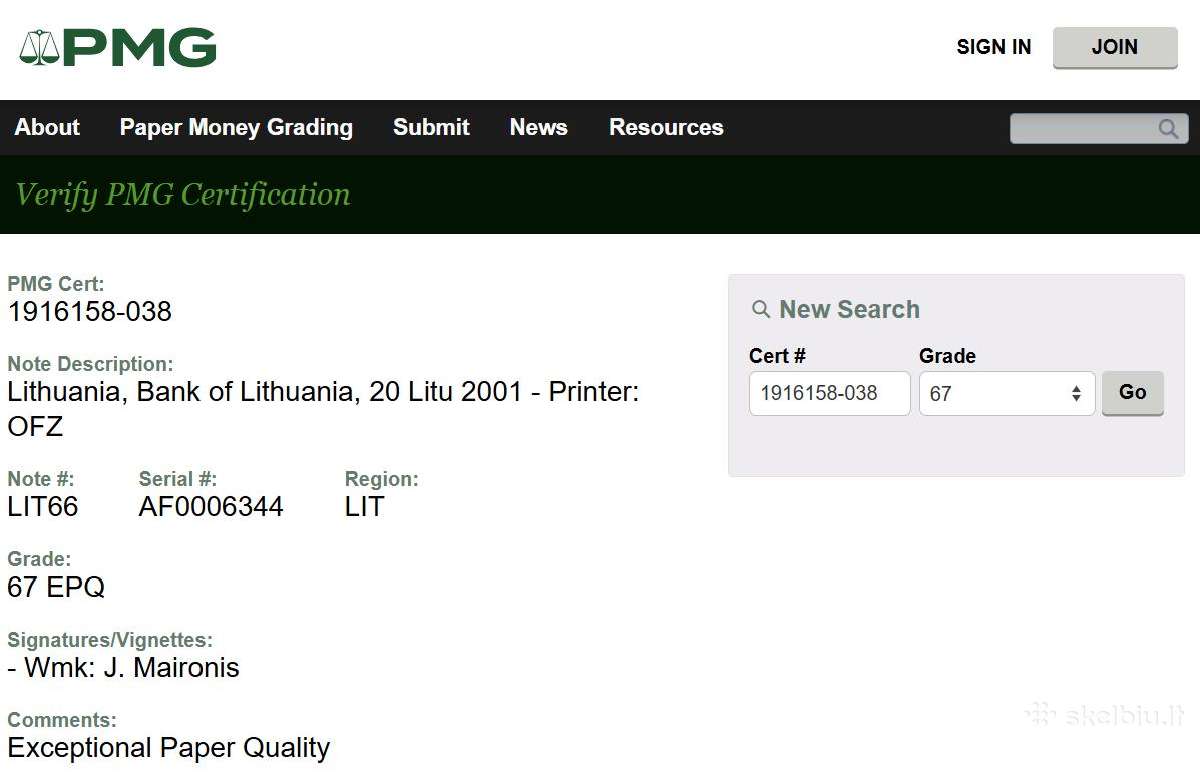Click the PMG scales logo
Viewport: 1200px width, 774px height.
pyautogui.click(x=118, y=47)
